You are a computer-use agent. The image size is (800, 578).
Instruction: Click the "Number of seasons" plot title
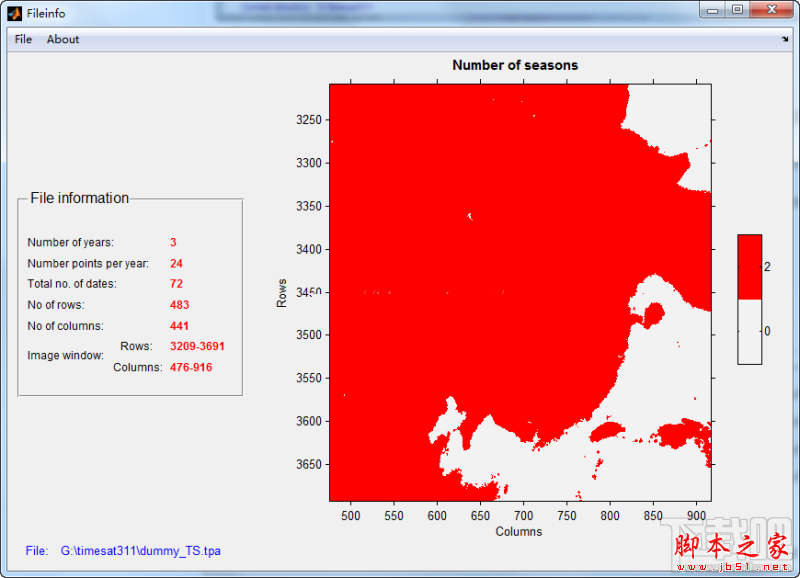pyautogui.click(x=515, y=65)
